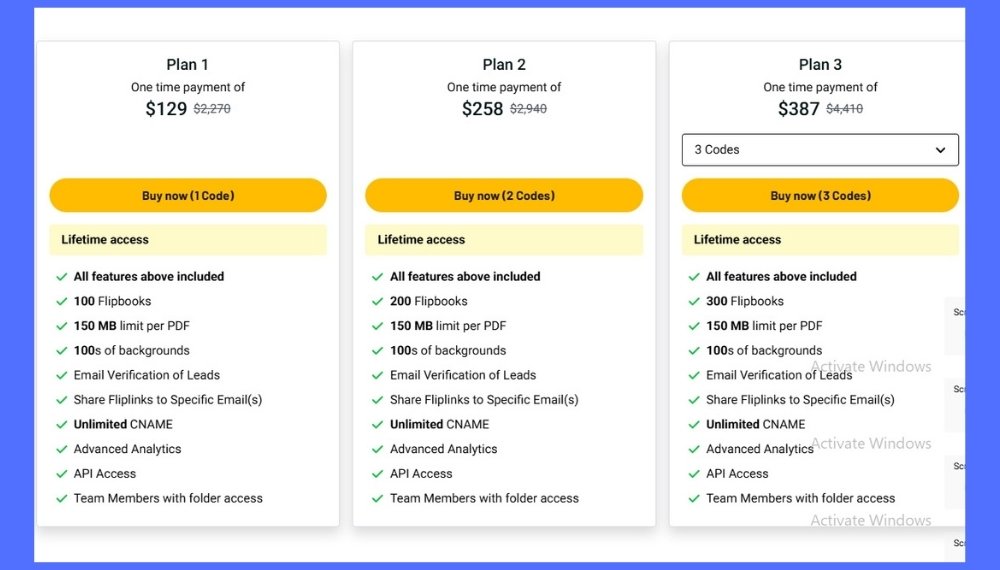This screenshot has width=1000, height=570.
Task: Click checkmark beside Advanced Analytics in Plan 3
Action: click(694, 449)
